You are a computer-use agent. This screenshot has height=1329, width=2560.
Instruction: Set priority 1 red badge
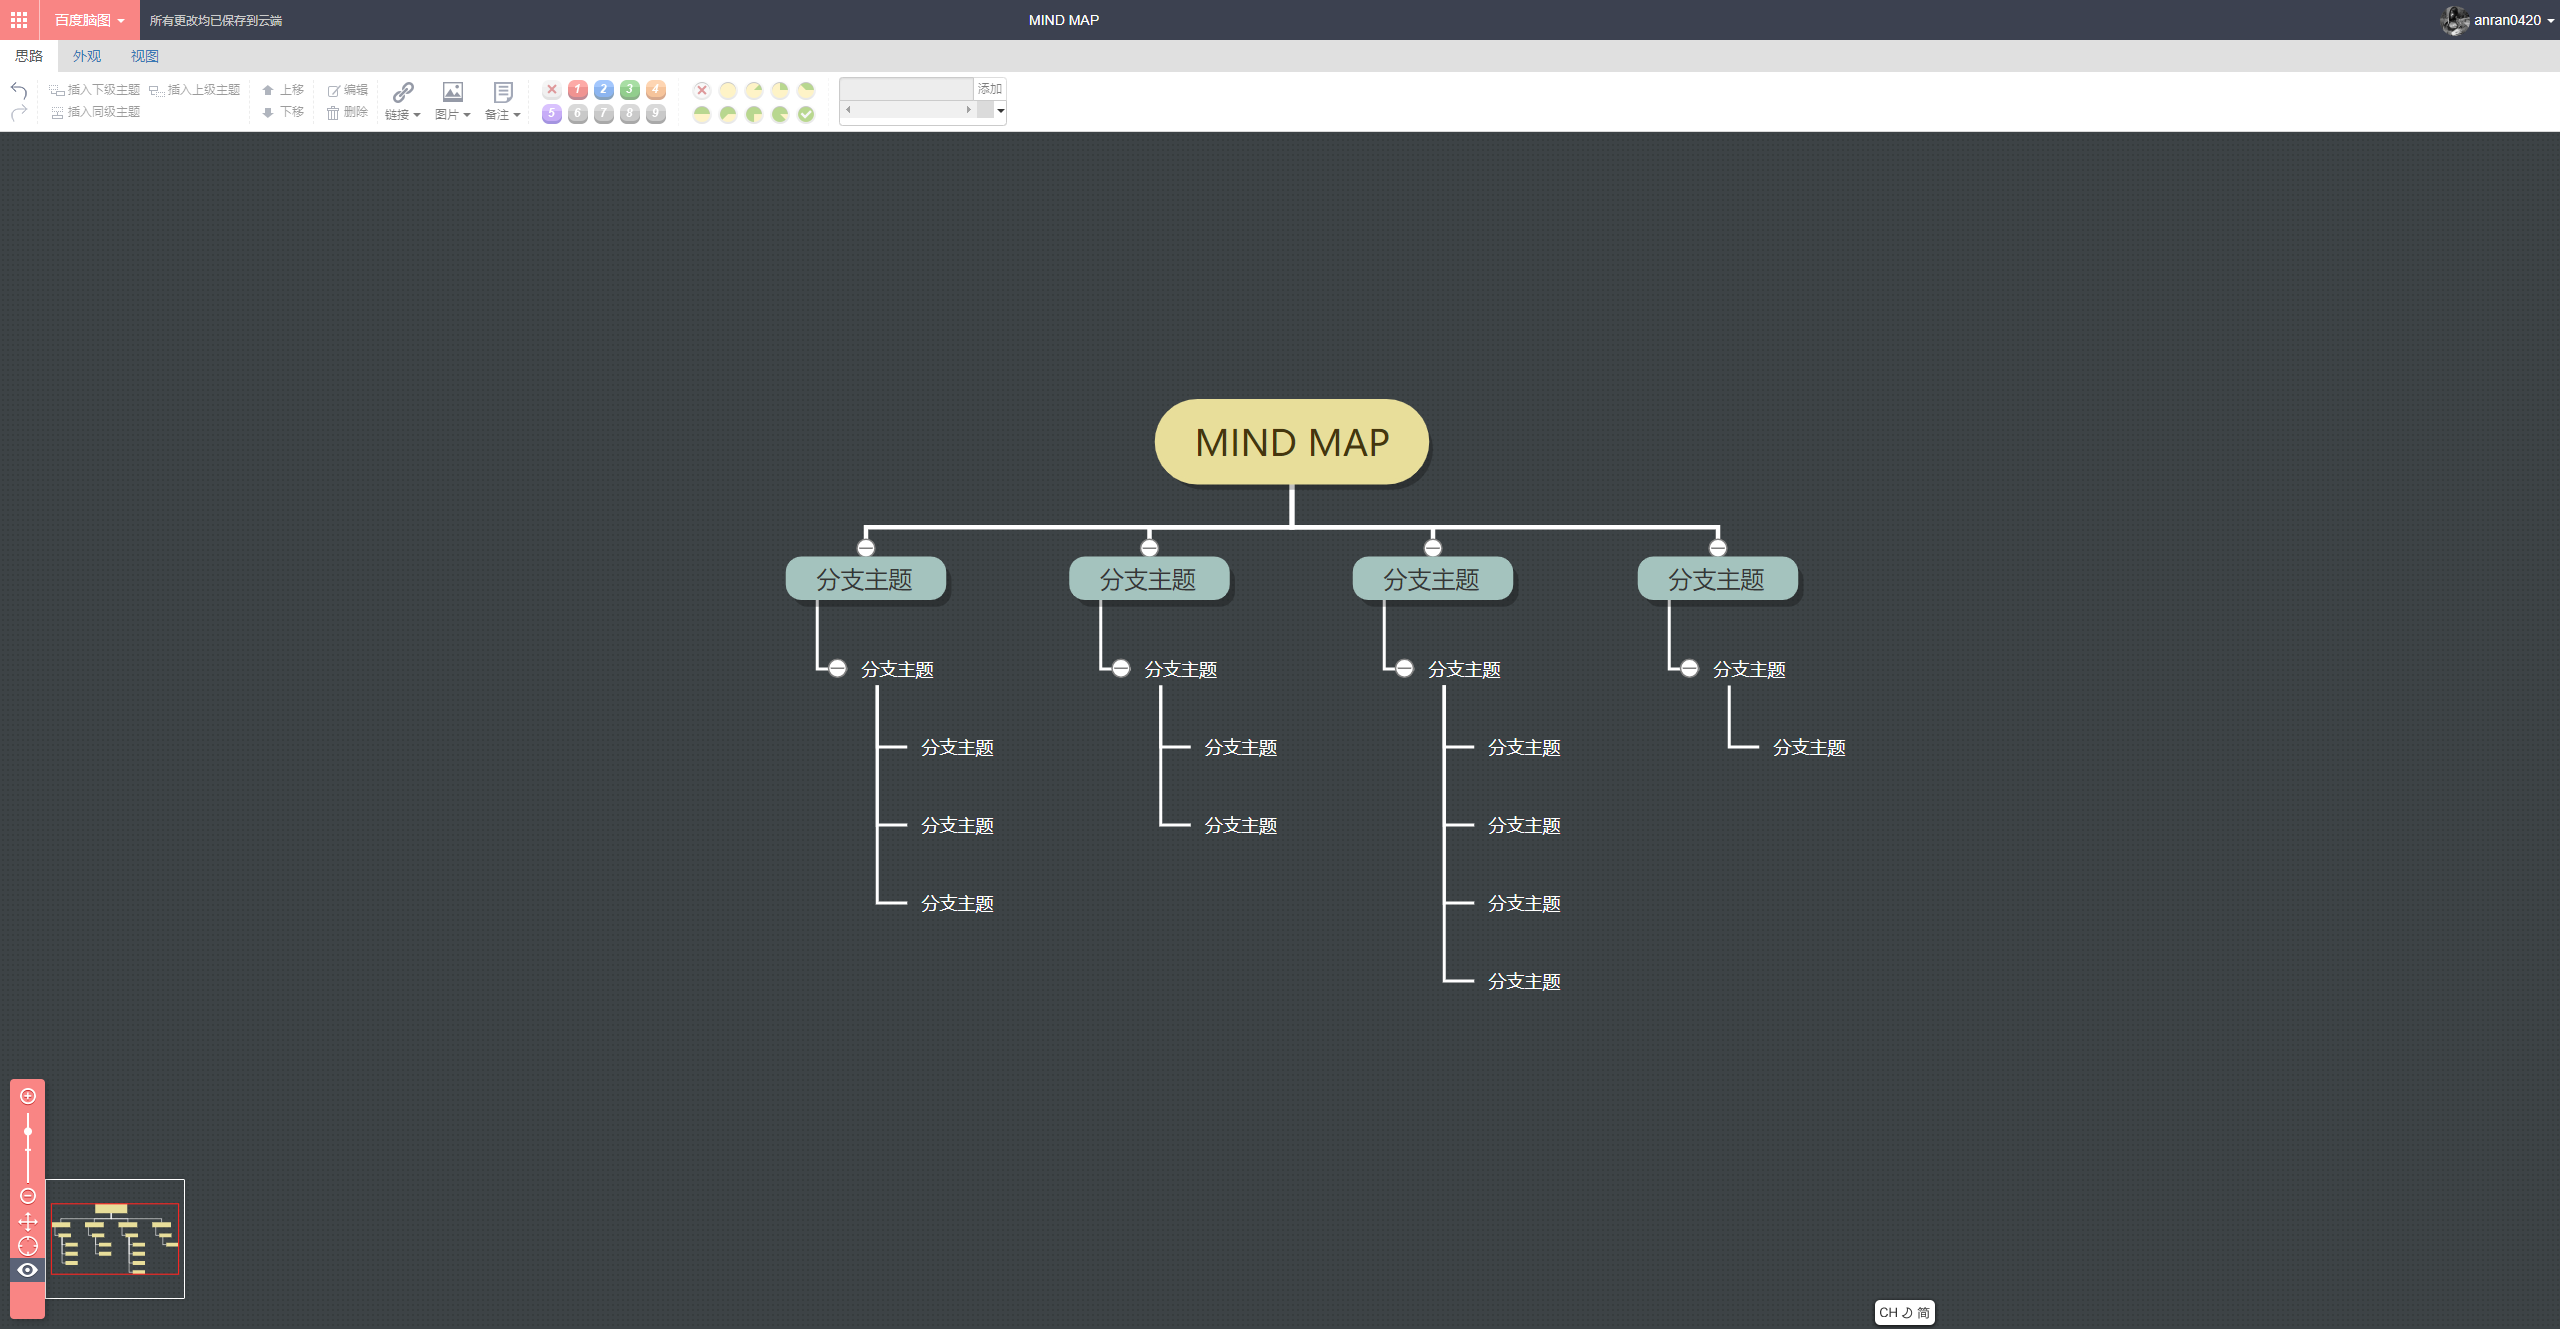click(578, 90)
